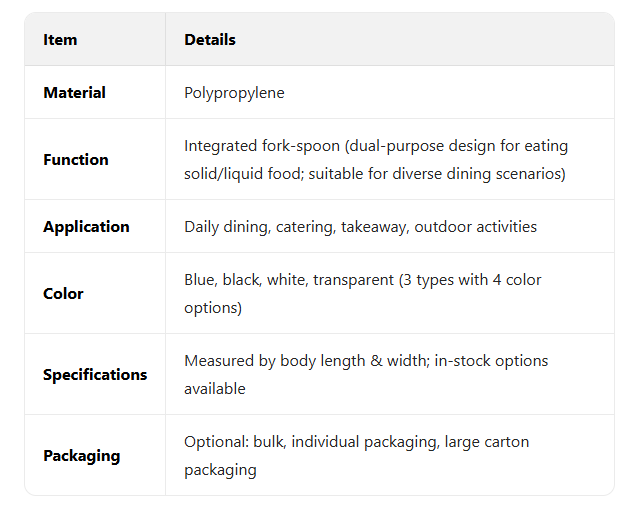640x506 pixels.
Task: Click the Item column header
Action: point(60,40)
